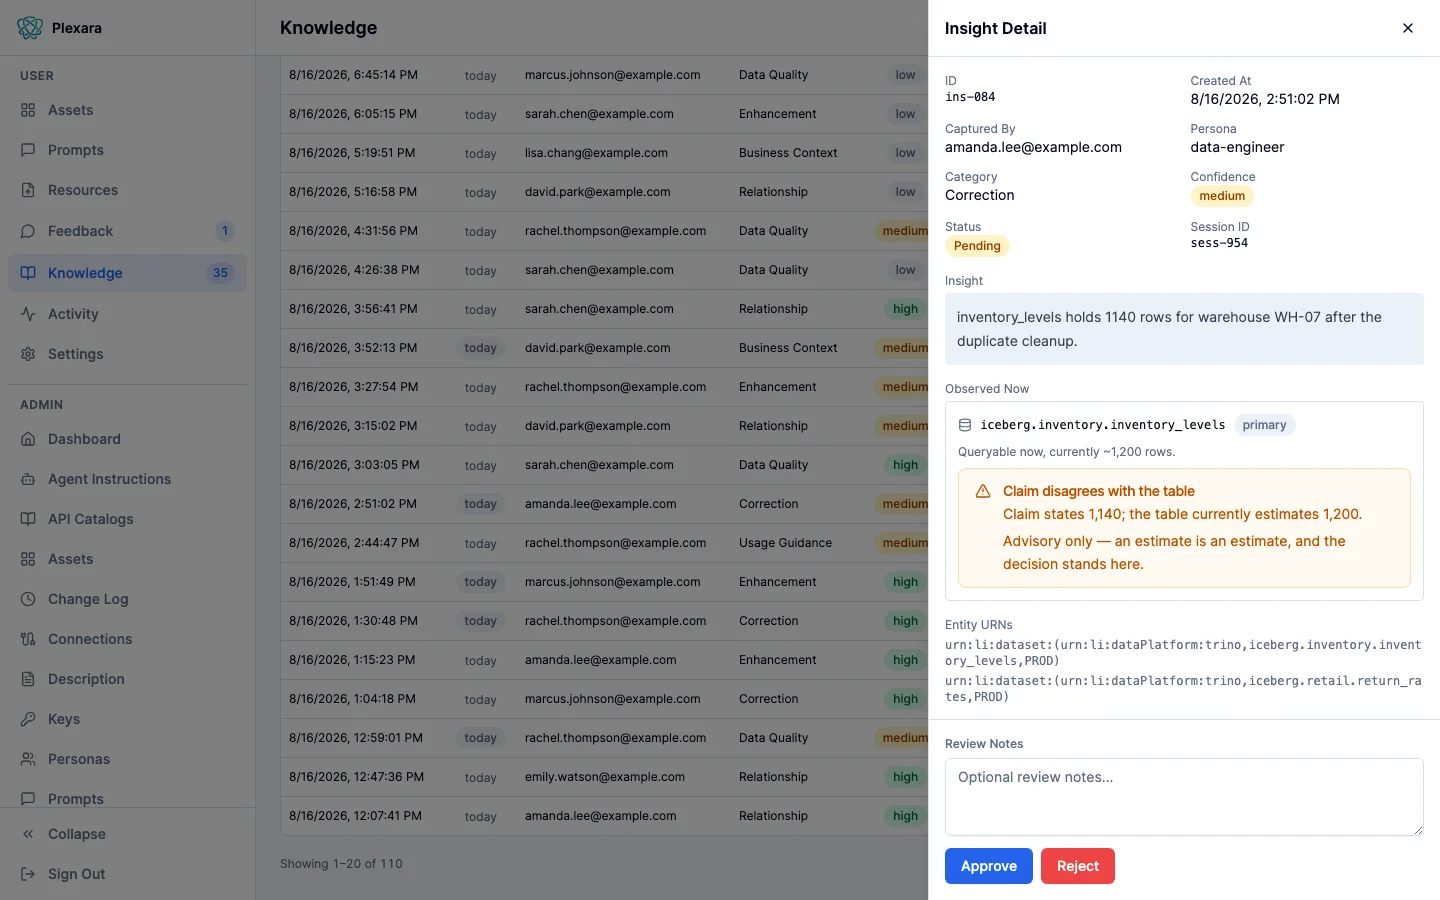Click the Feedback count badge 1
The height and width of the screenshot is (900, 1440).
pyautogui.click(x=225, y=231)
